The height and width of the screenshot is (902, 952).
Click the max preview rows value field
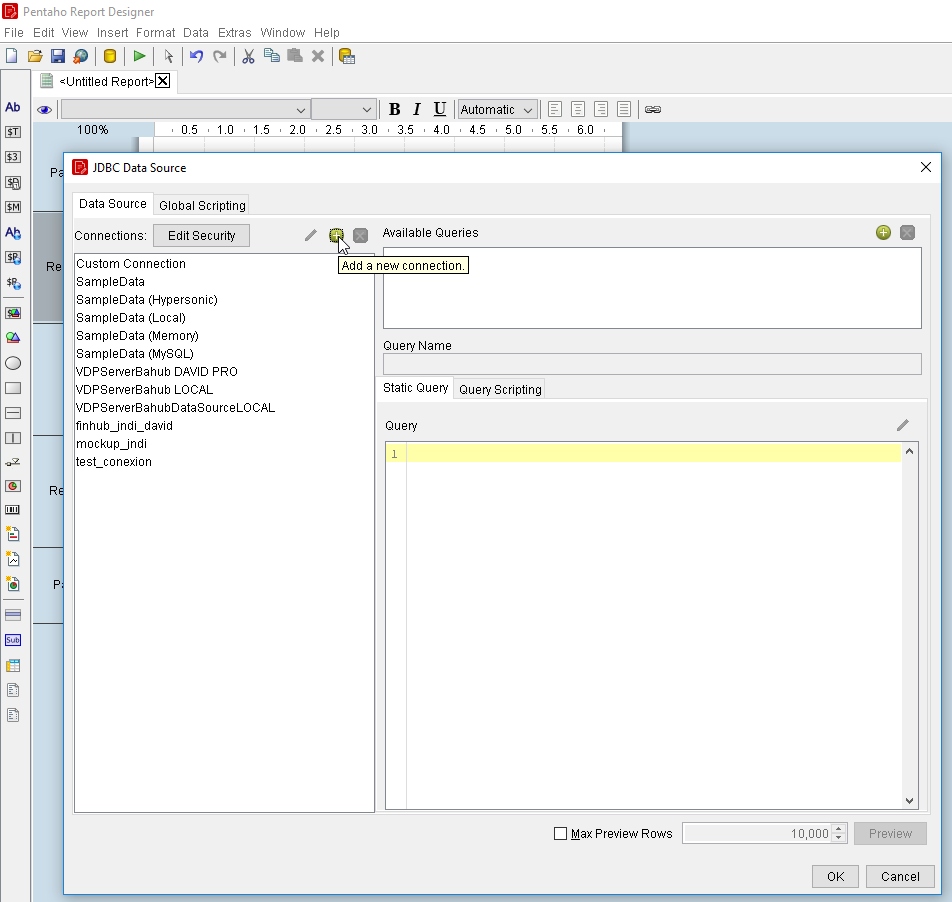pyautogui.click(x=757, y=833)
